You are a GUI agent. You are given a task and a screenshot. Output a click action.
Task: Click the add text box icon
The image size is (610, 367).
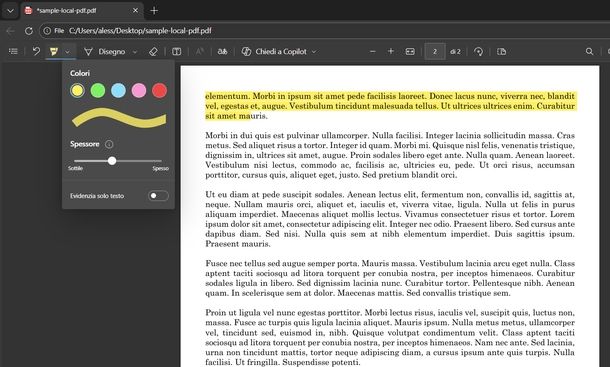click(177, 51)
